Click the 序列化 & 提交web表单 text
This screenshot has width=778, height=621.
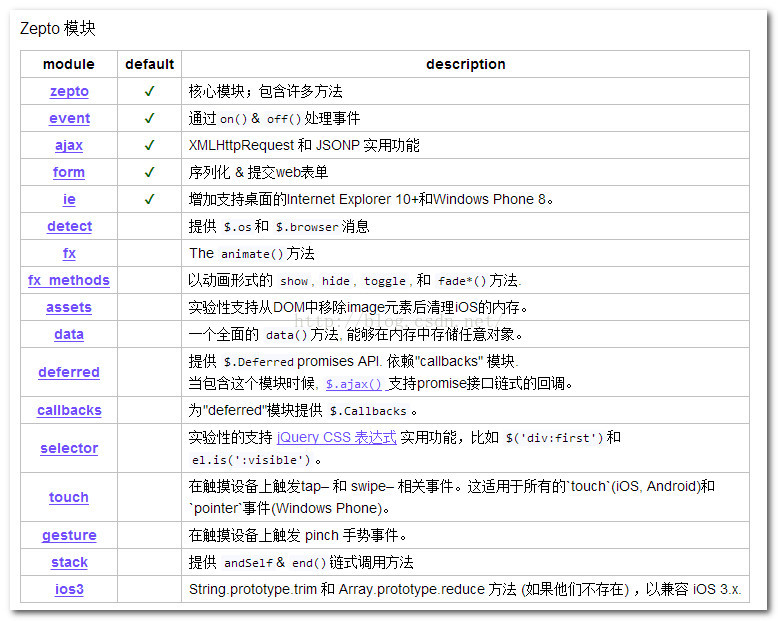(258, 172)
